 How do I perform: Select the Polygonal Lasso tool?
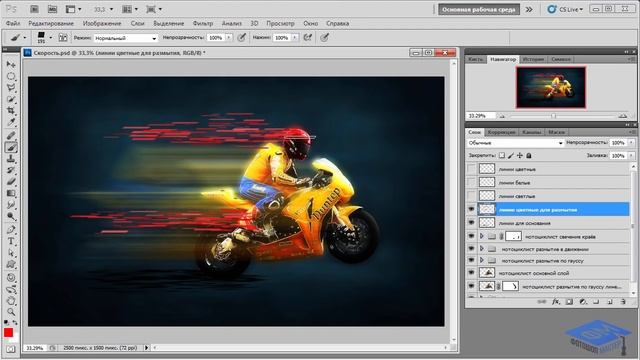11,88
